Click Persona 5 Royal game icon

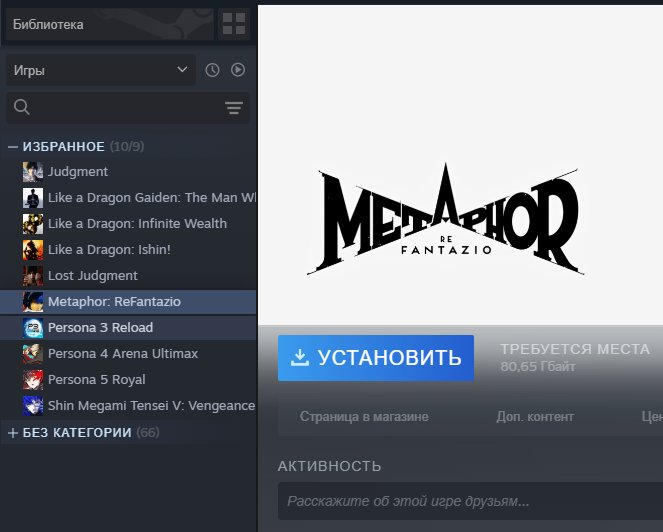33,380
